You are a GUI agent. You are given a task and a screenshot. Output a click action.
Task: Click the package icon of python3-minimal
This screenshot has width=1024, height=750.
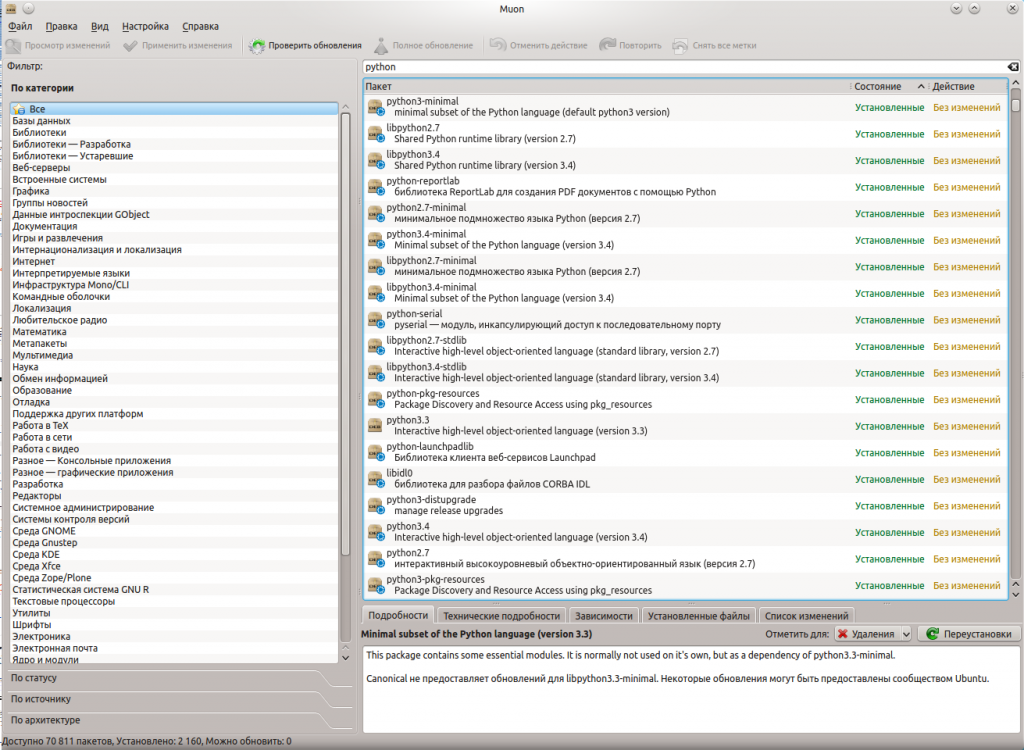376,107
